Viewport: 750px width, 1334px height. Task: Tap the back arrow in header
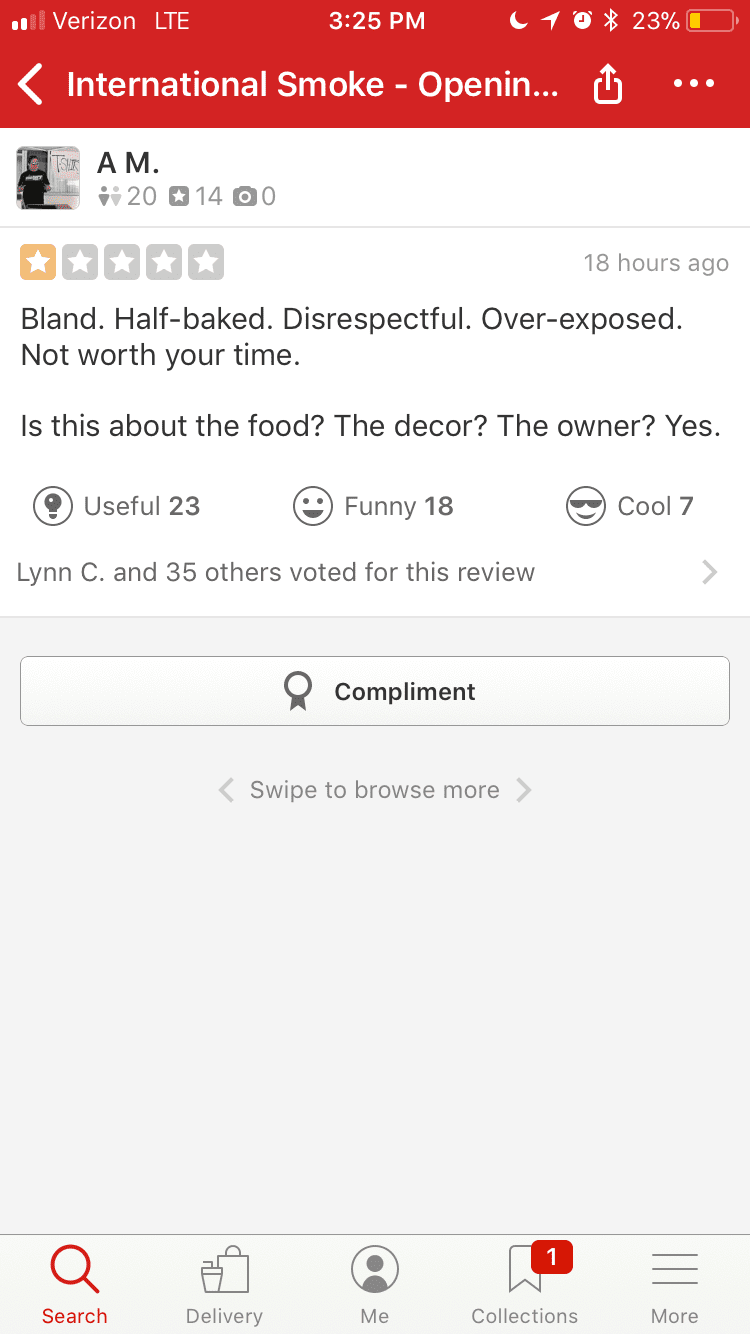point(32,85)
